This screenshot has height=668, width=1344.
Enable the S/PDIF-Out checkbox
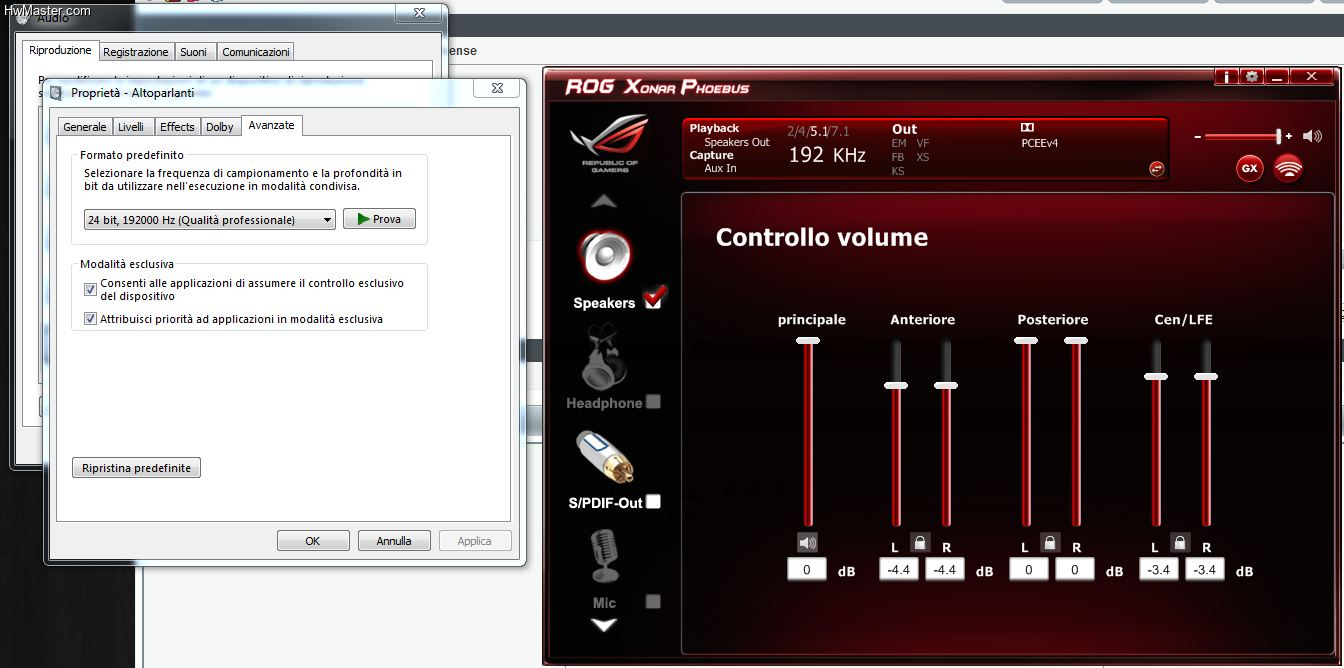653,502
